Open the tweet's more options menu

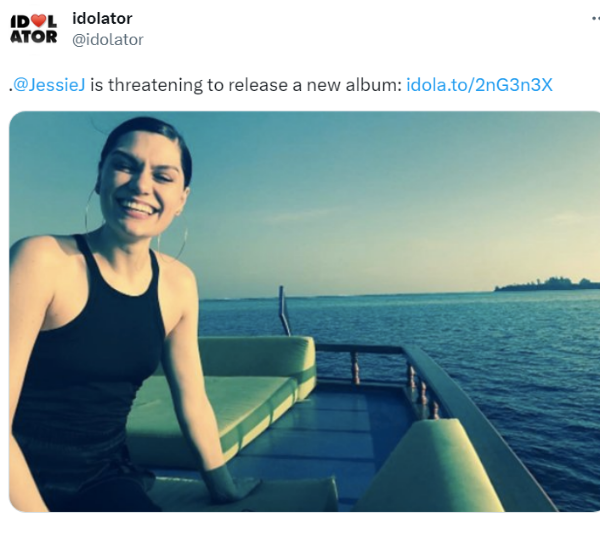point(589,20)
